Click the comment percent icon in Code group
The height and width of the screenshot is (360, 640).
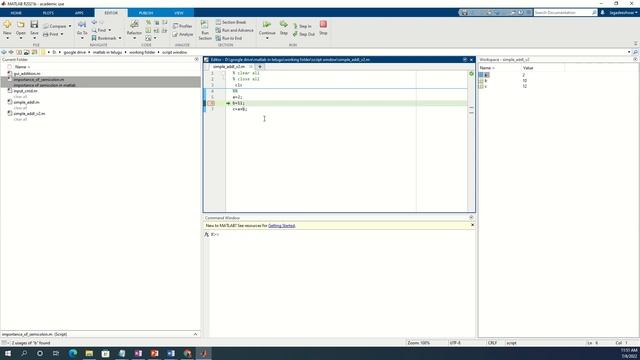pyautogui.click(x=149, y=22)
